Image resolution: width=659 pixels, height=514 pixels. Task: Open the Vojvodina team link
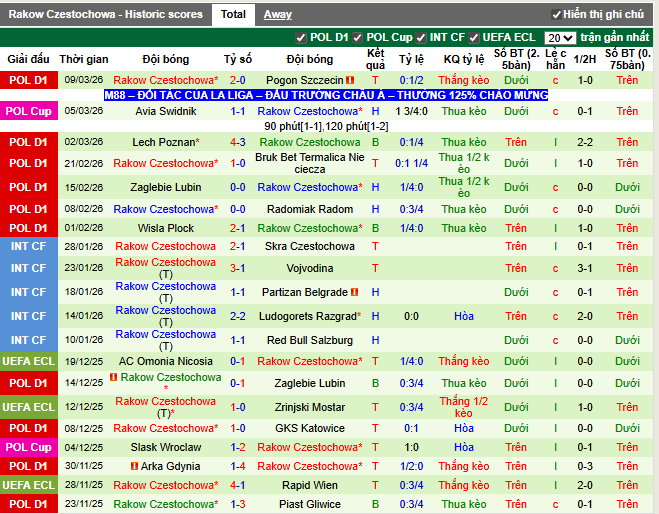[x=310, y=268]
